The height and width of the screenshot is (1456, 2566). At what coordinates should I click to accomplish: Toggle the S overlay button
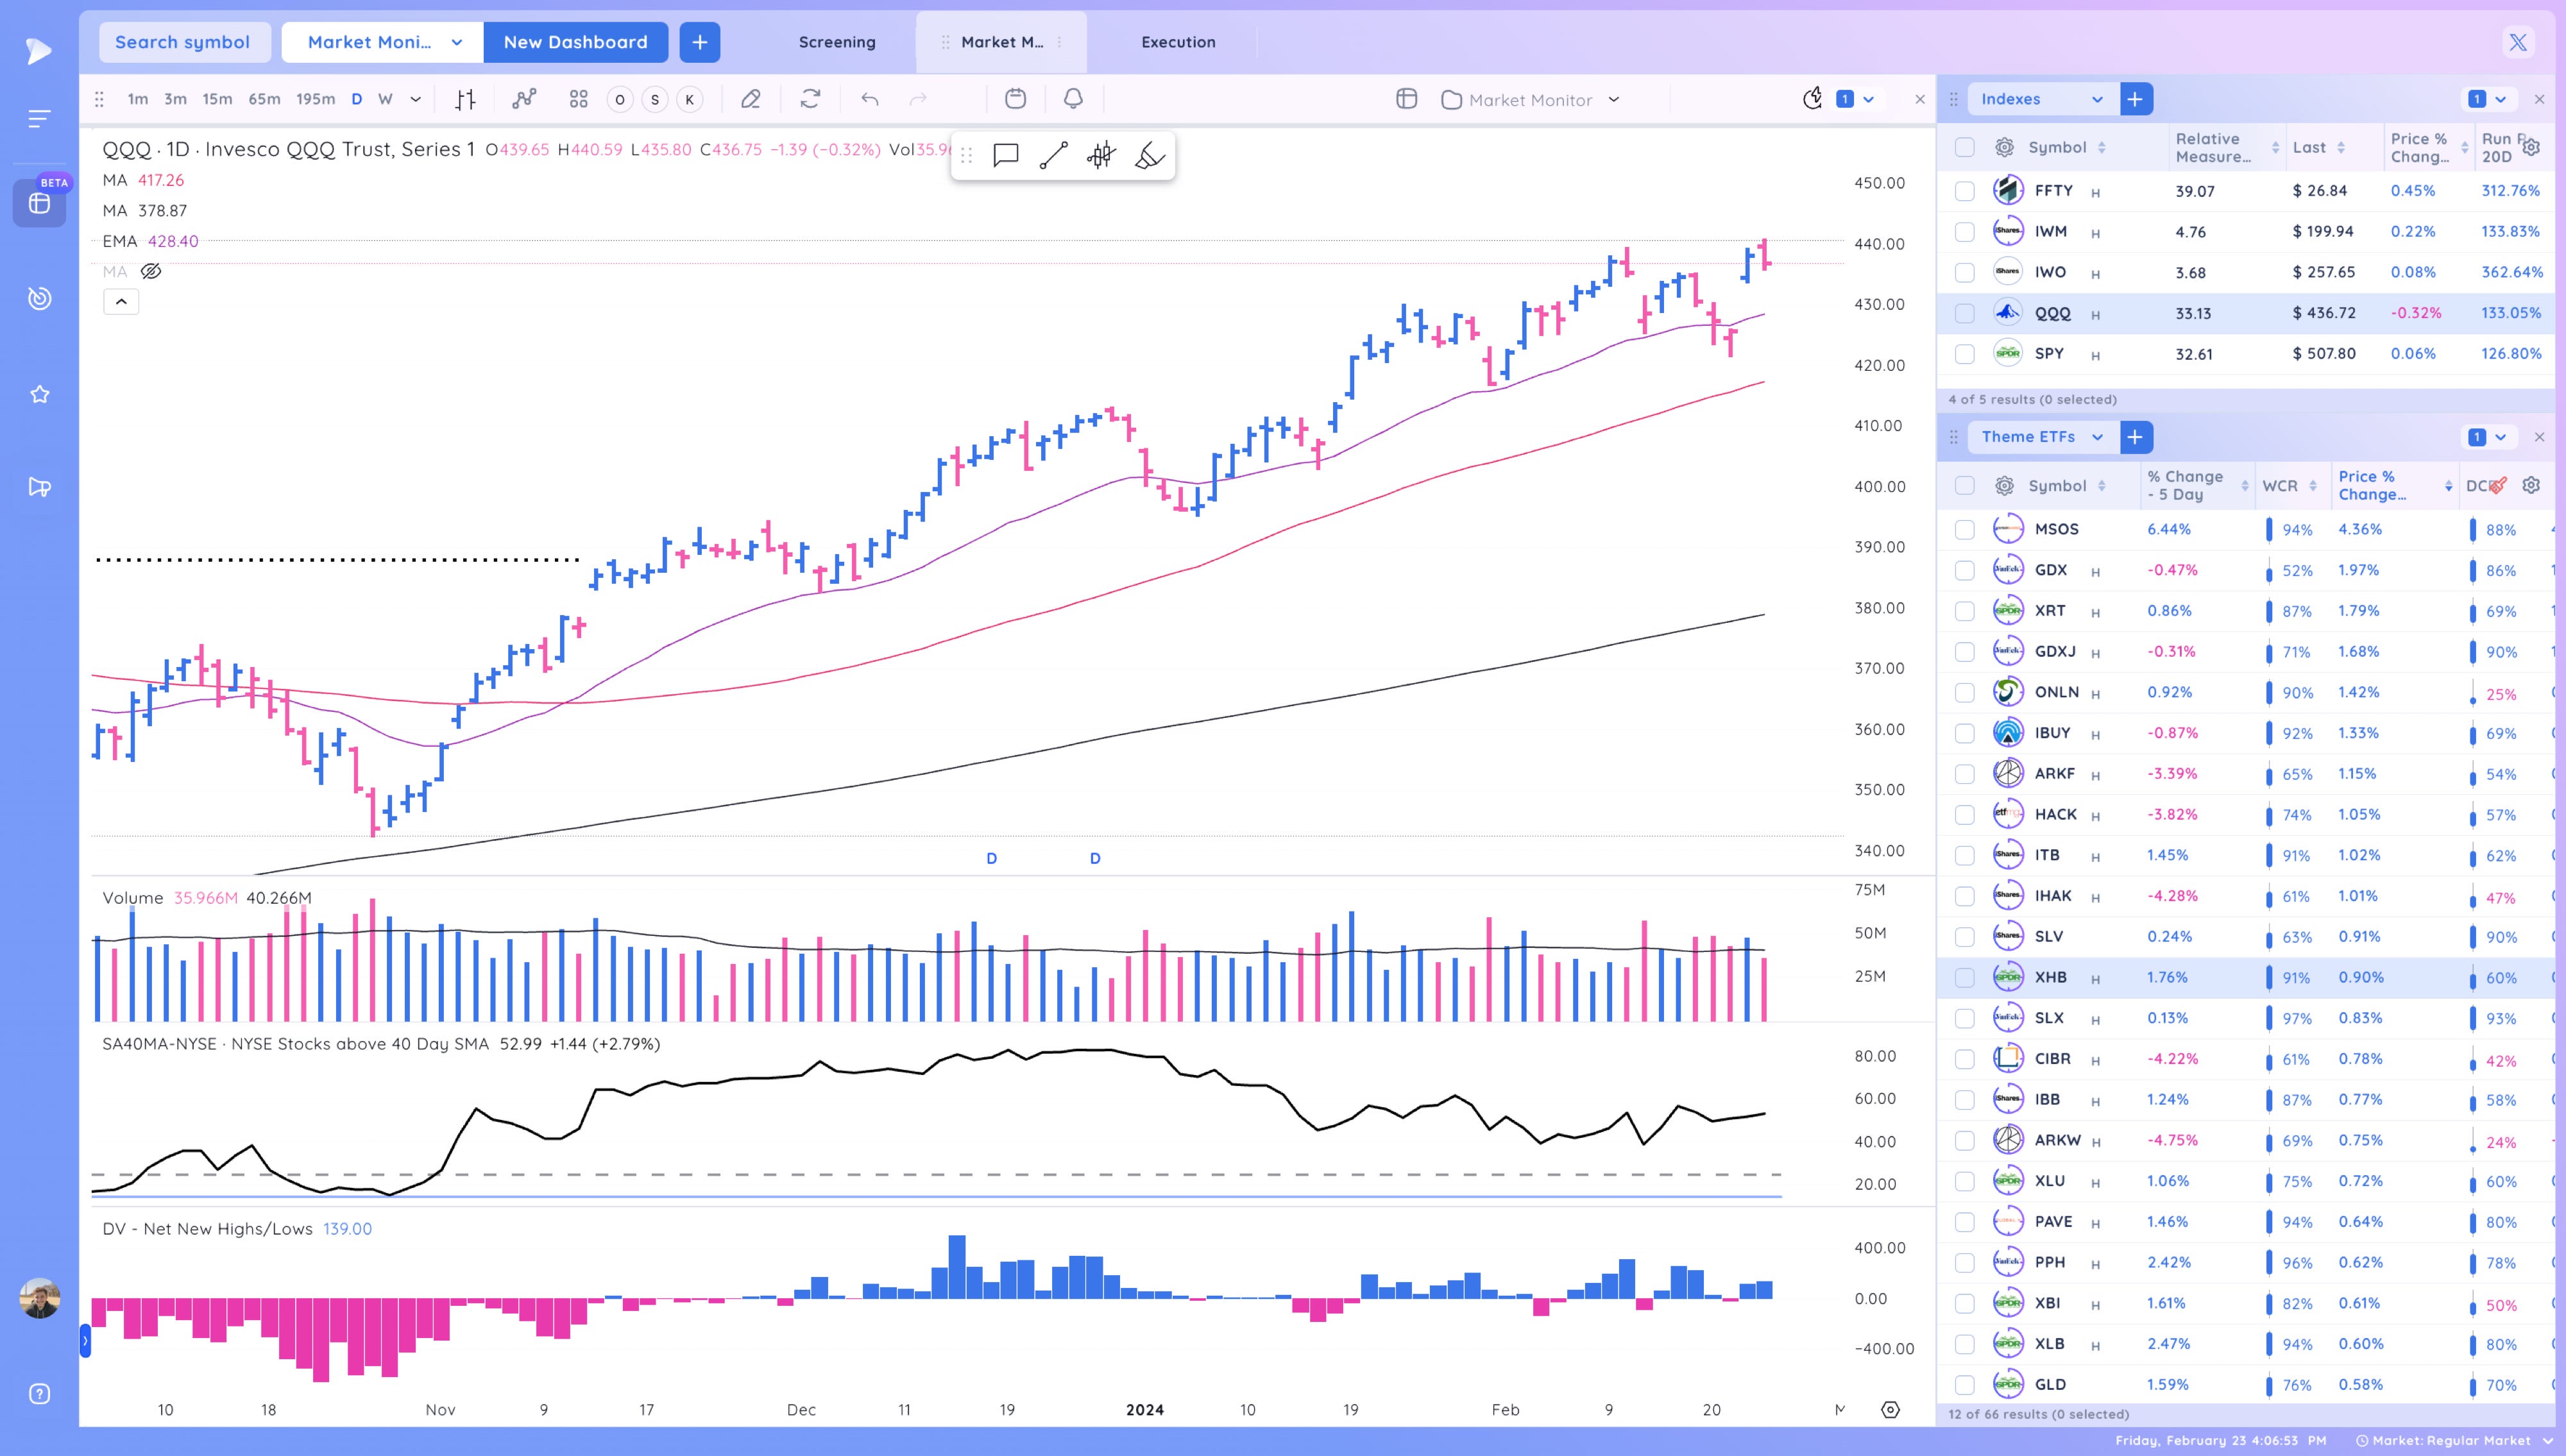pyautogui.click(x=655, y=99)
